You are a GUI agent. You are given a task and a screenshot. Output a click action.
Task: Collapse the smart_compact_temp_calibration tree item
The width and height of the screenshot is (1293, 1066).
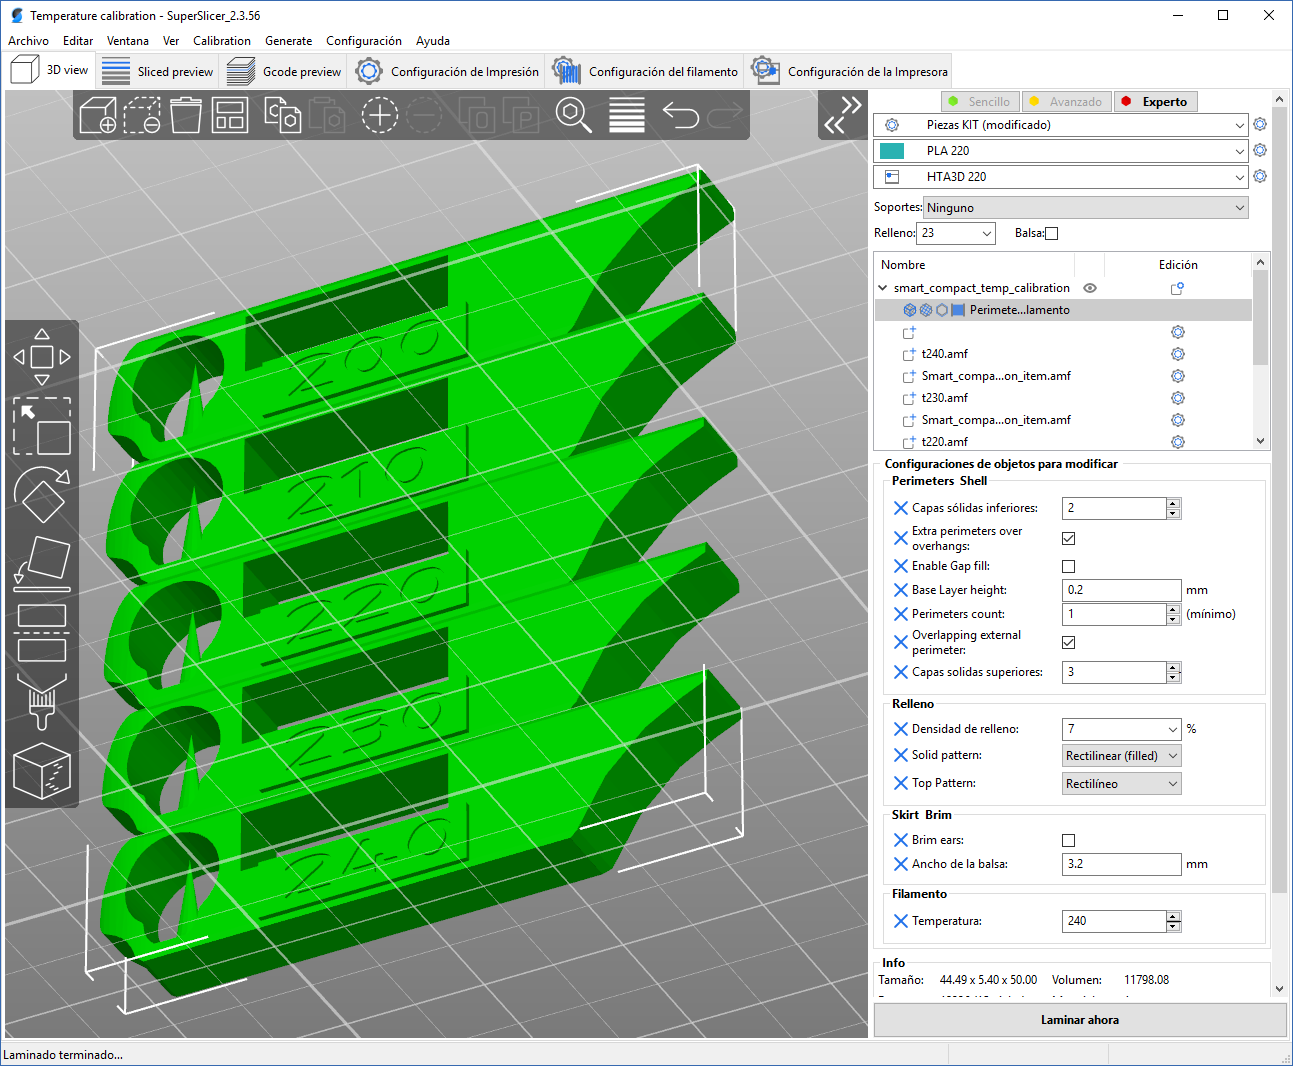[883, 288]
